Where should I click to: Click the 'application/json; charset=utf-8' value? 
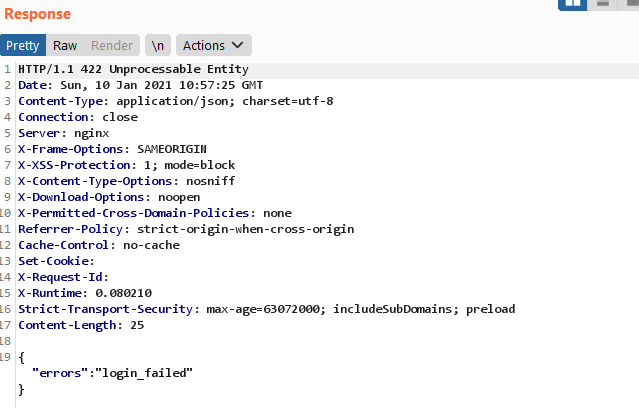(225, 101)
